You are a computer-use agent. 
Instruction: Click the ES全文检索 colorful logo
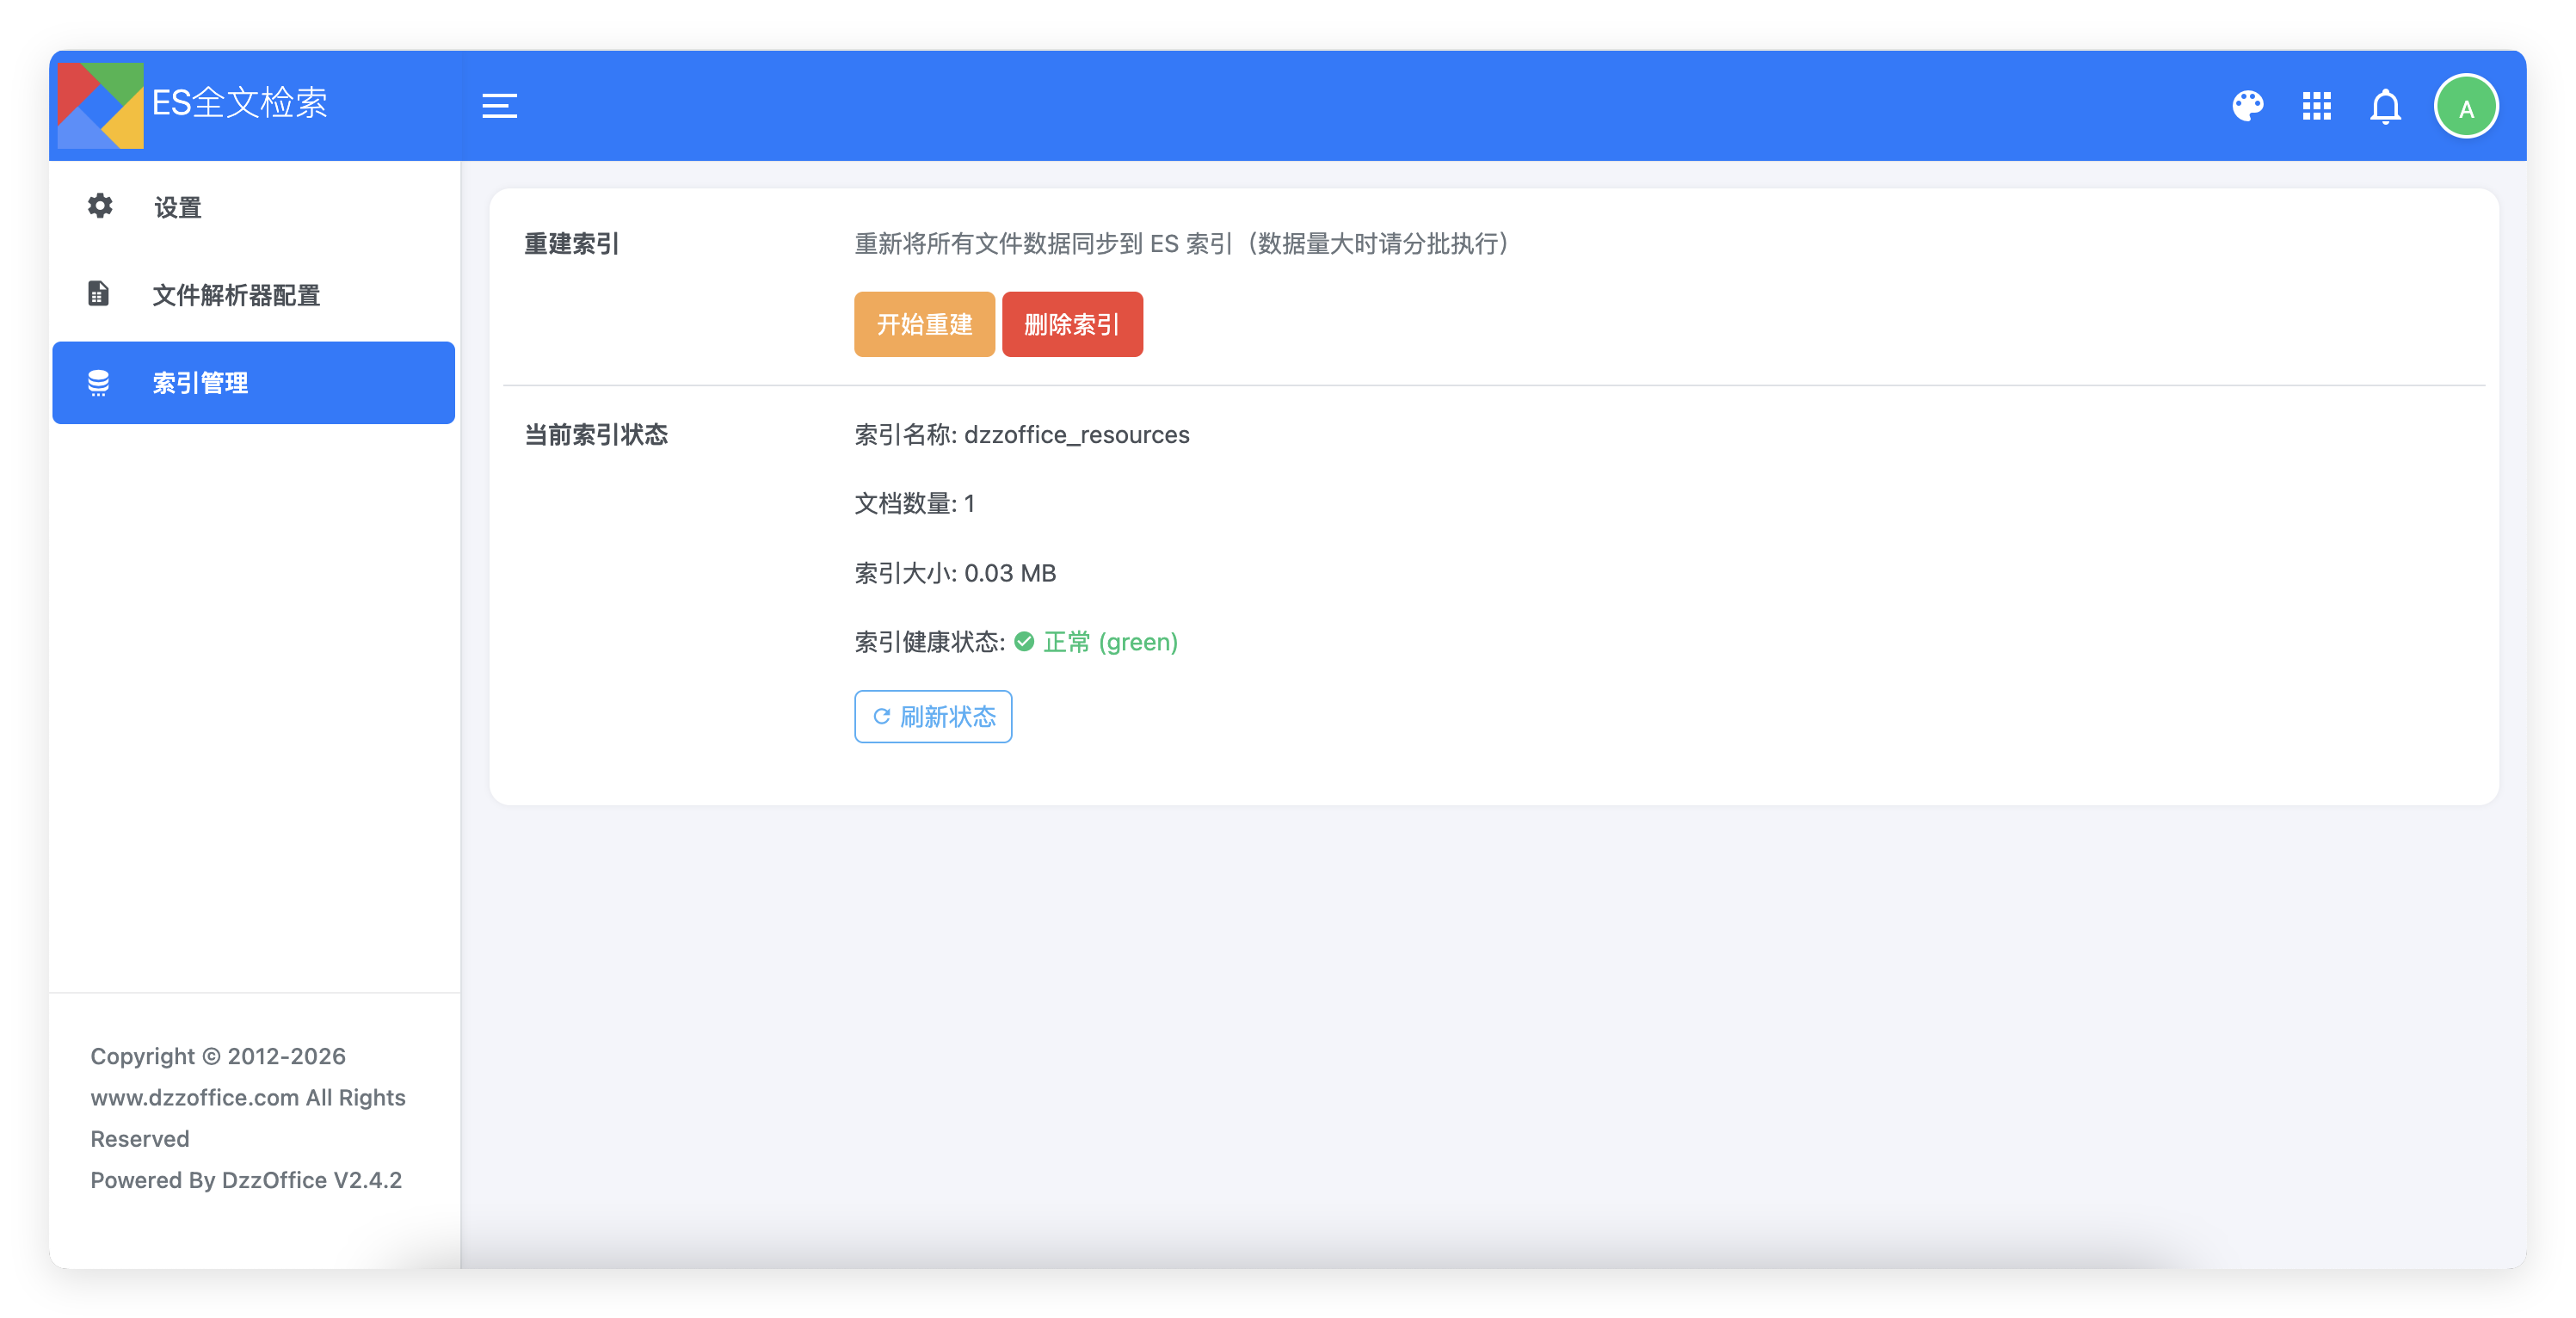point(100,105)
